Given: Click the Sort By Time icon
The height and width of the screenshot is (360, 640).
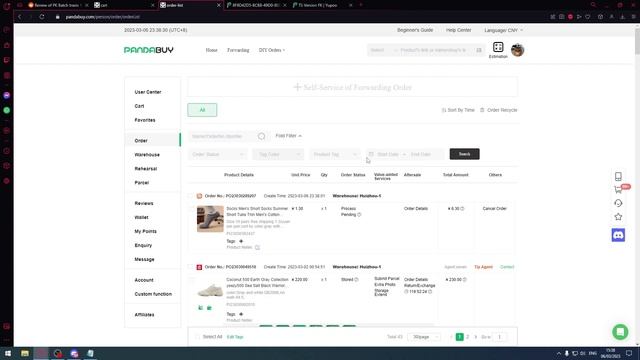Looking at the screenshot, I should click(x=444, y=110).
